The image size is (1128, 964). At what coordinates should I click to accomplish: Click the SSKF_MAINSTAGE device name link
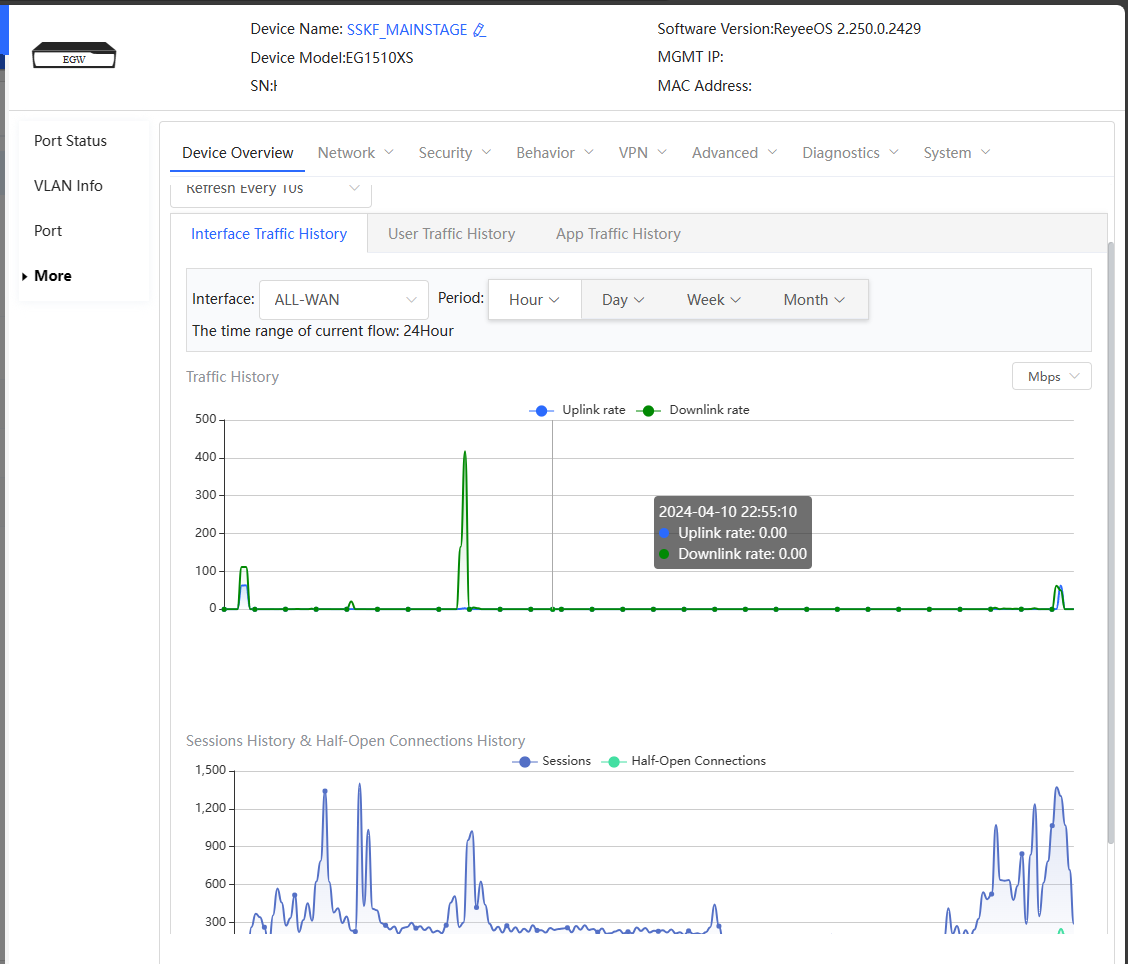point(406,30)
